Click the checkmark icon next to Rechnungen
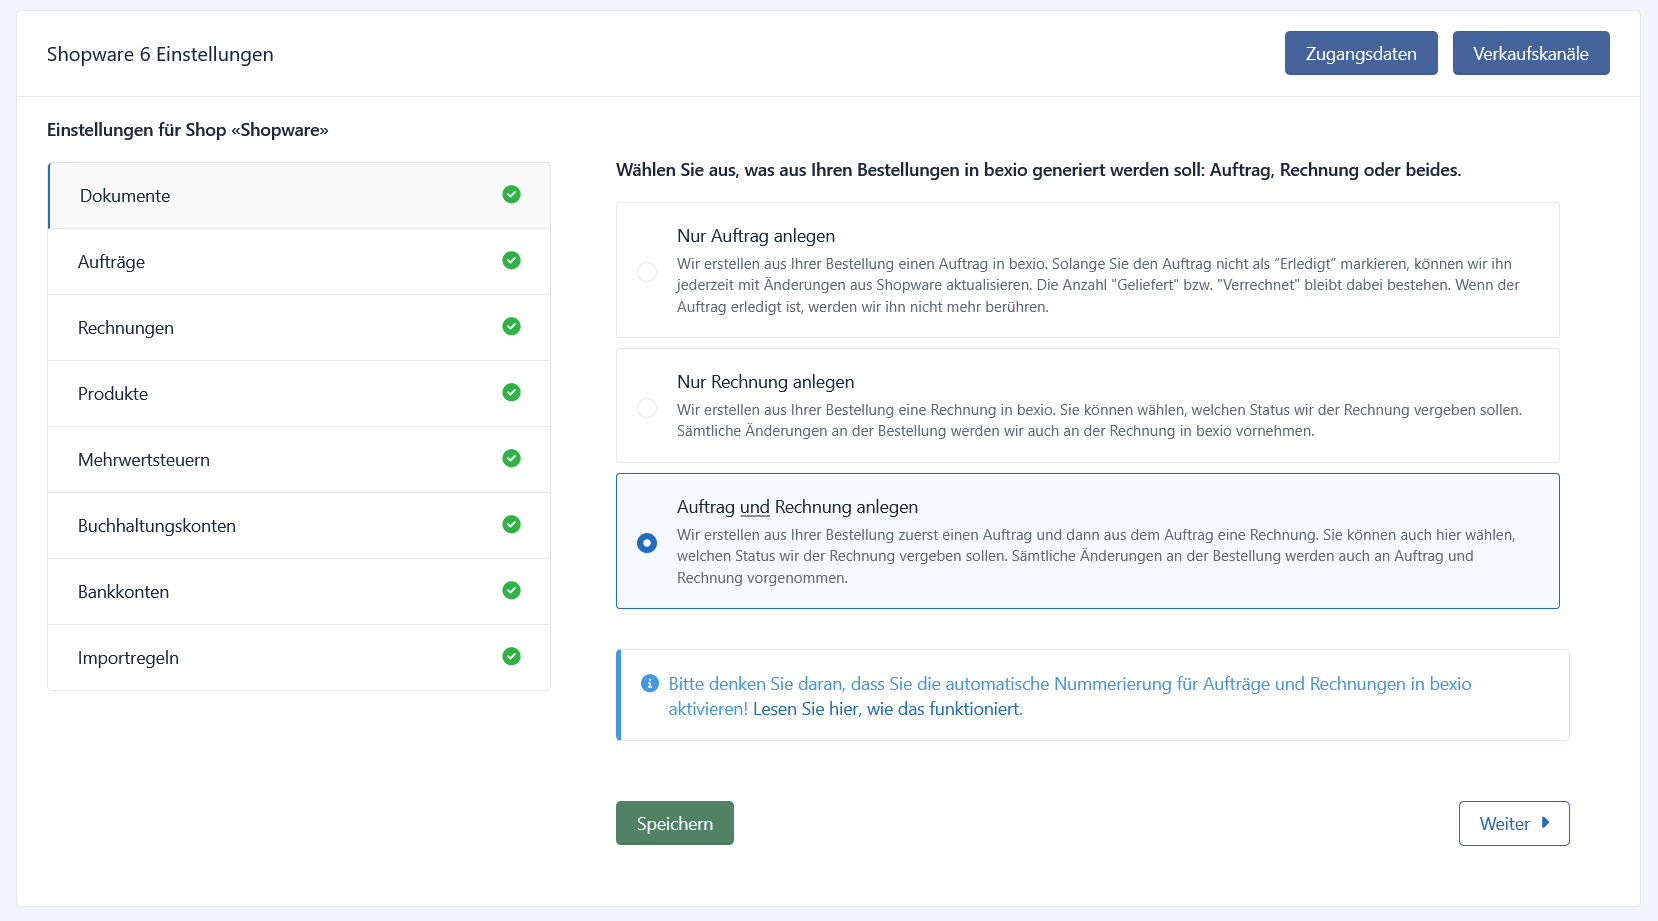 point(511,326)
